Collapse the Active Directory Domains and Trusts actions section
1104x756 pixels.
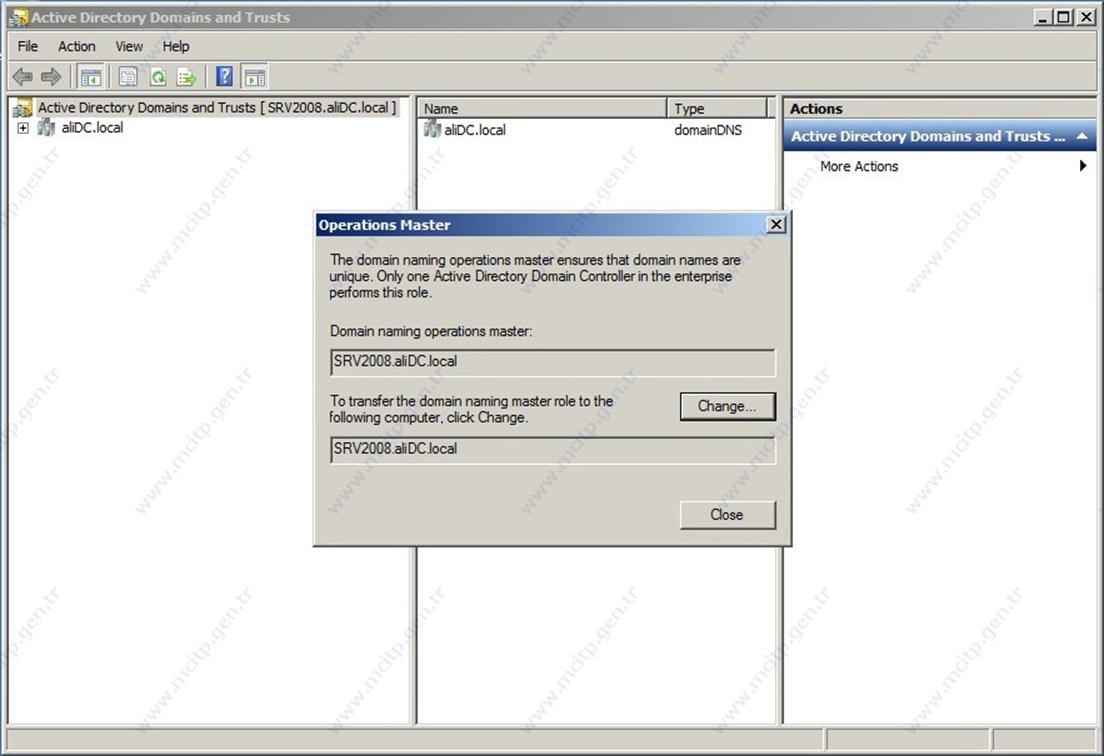1082,136
